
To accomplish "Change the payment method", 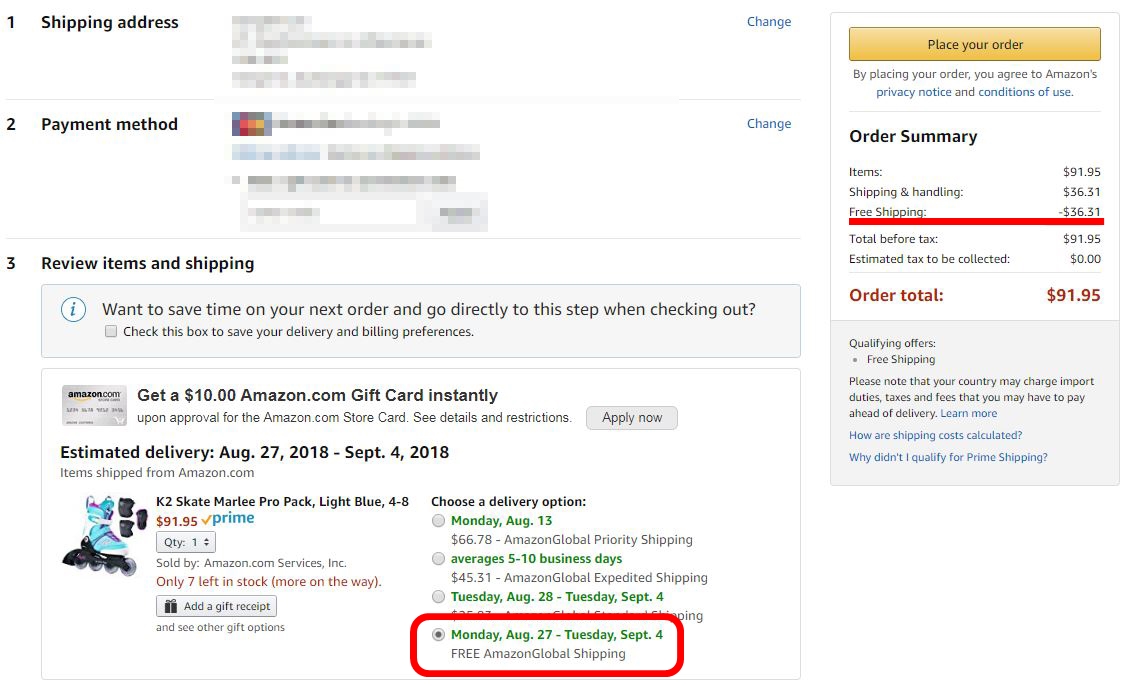I will [768, 124].
